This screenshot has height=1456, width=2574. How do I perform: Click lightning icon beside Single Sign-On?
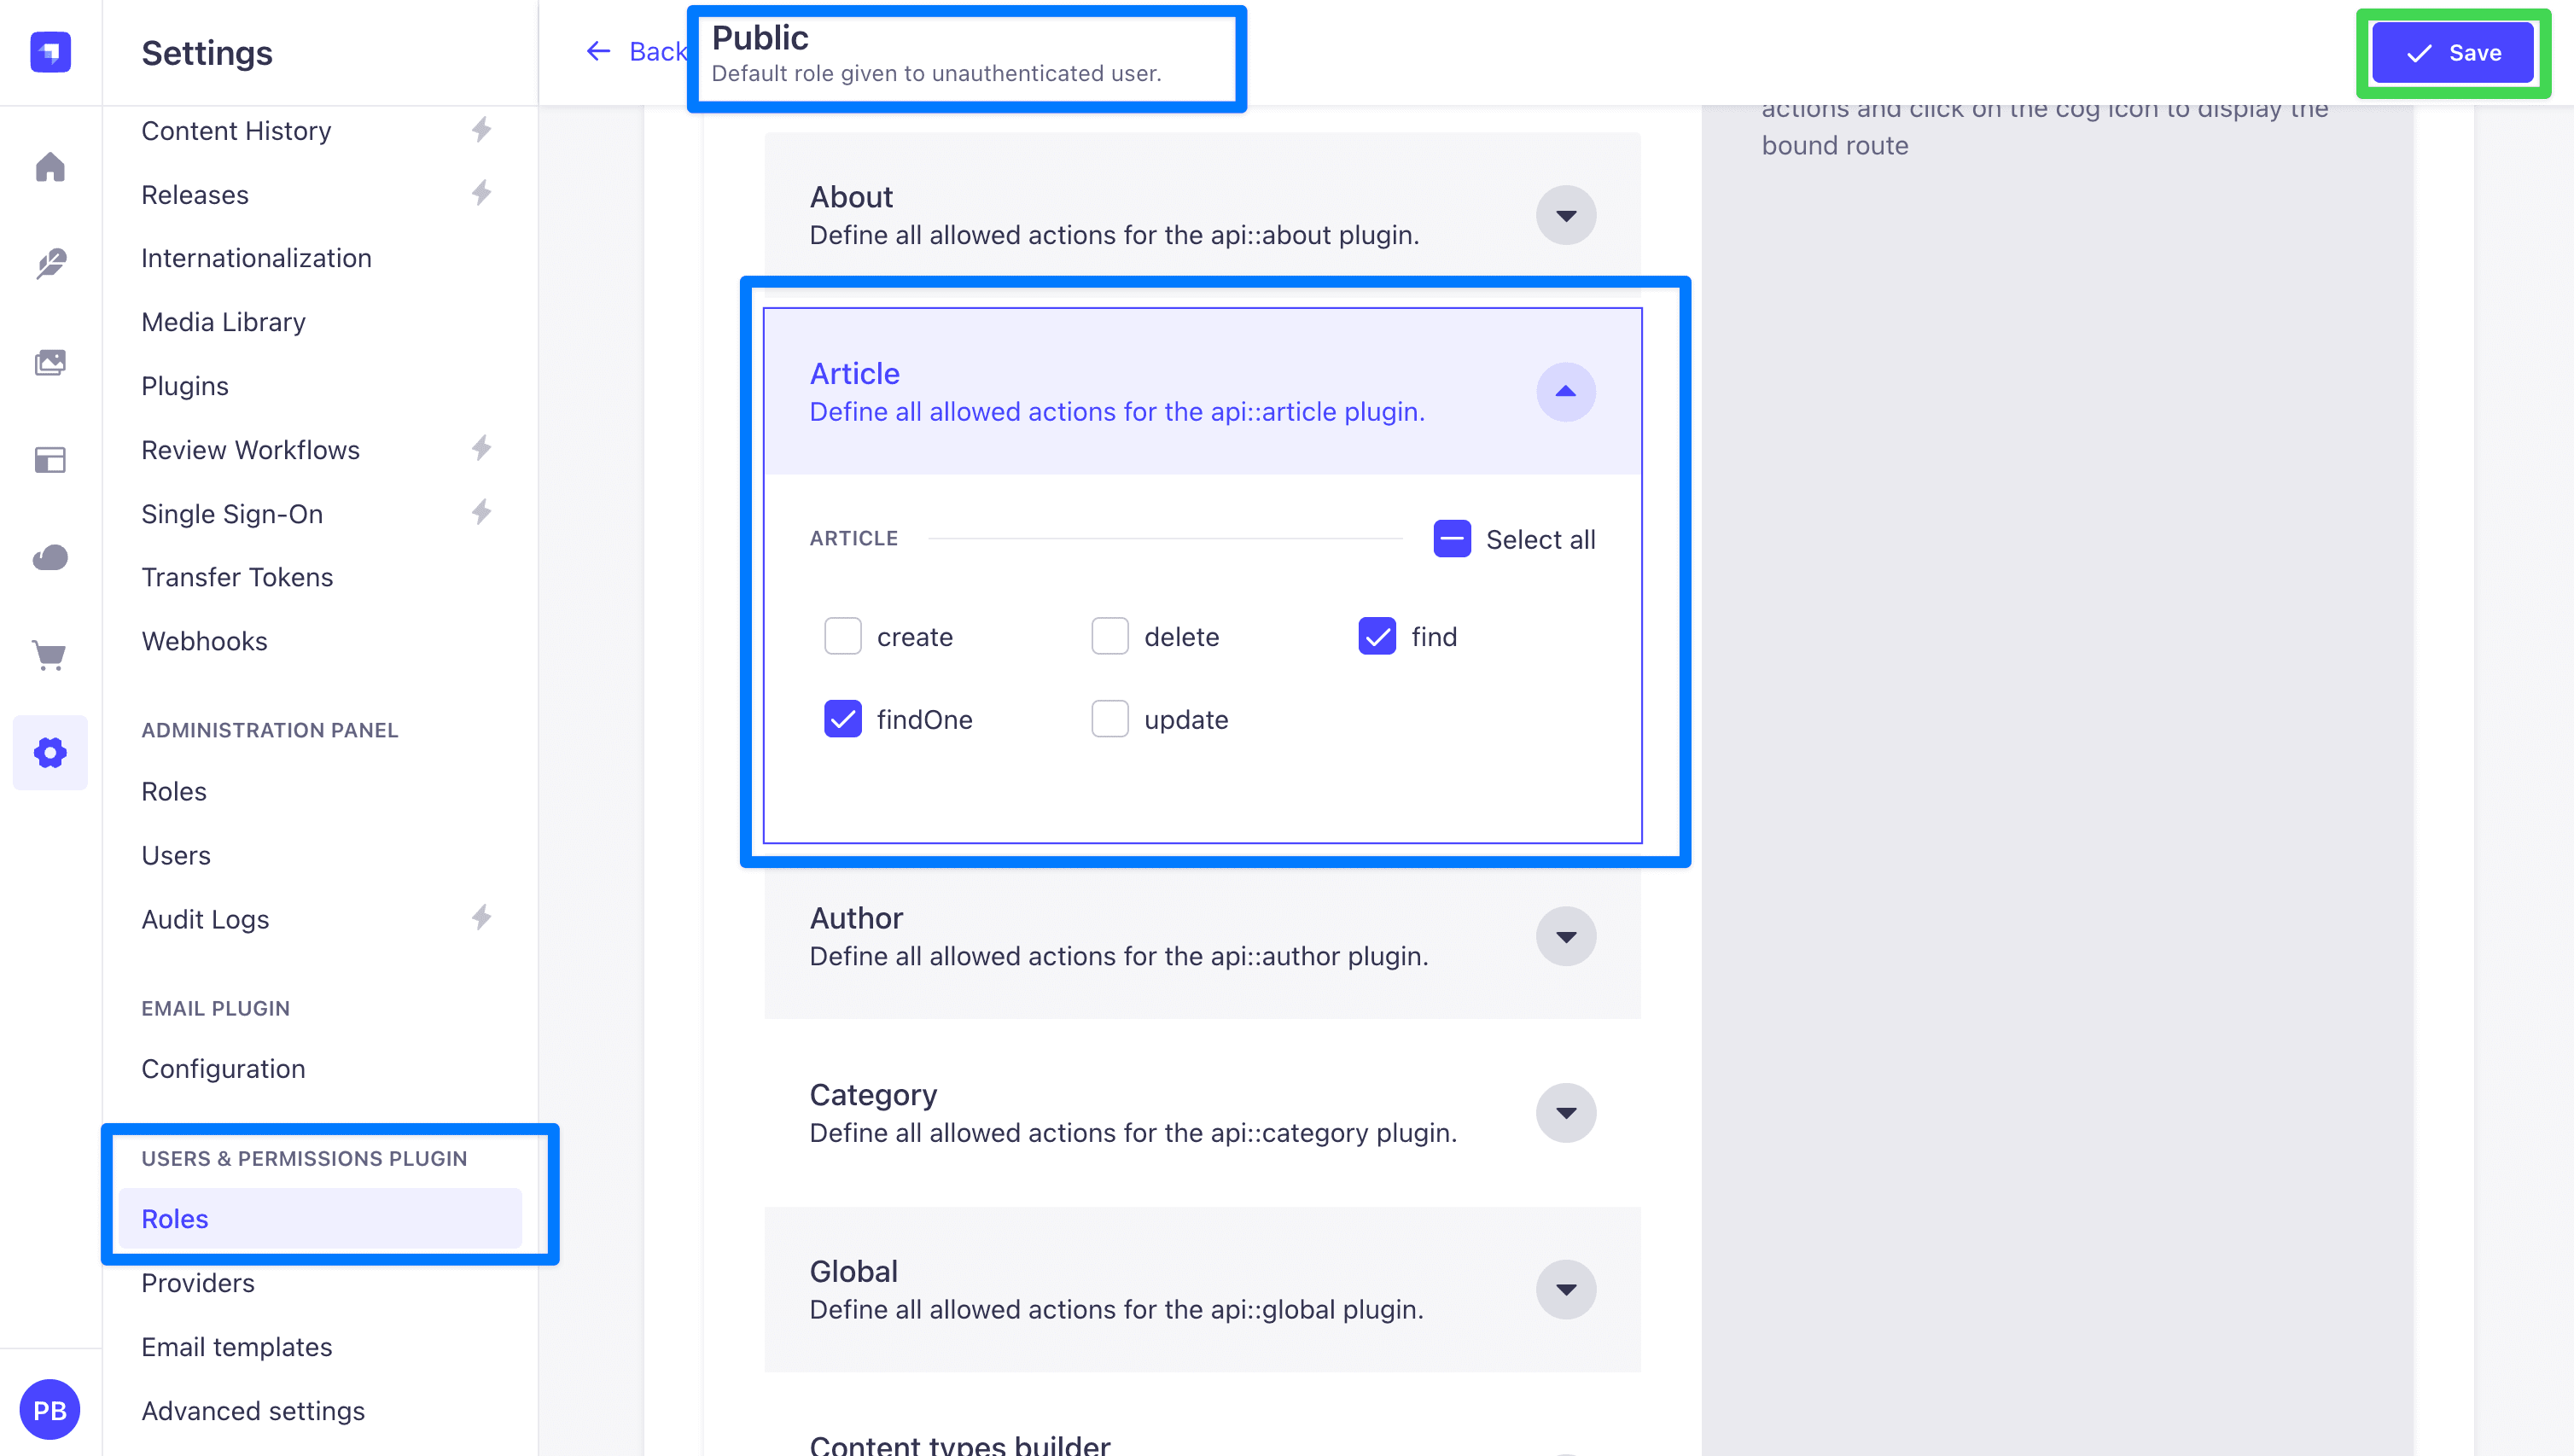481,513
